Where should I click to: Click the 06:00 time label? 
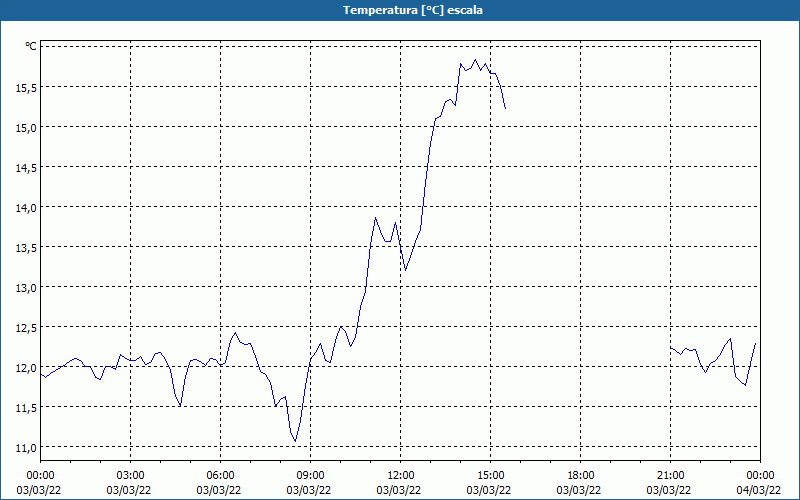point(220,476)
